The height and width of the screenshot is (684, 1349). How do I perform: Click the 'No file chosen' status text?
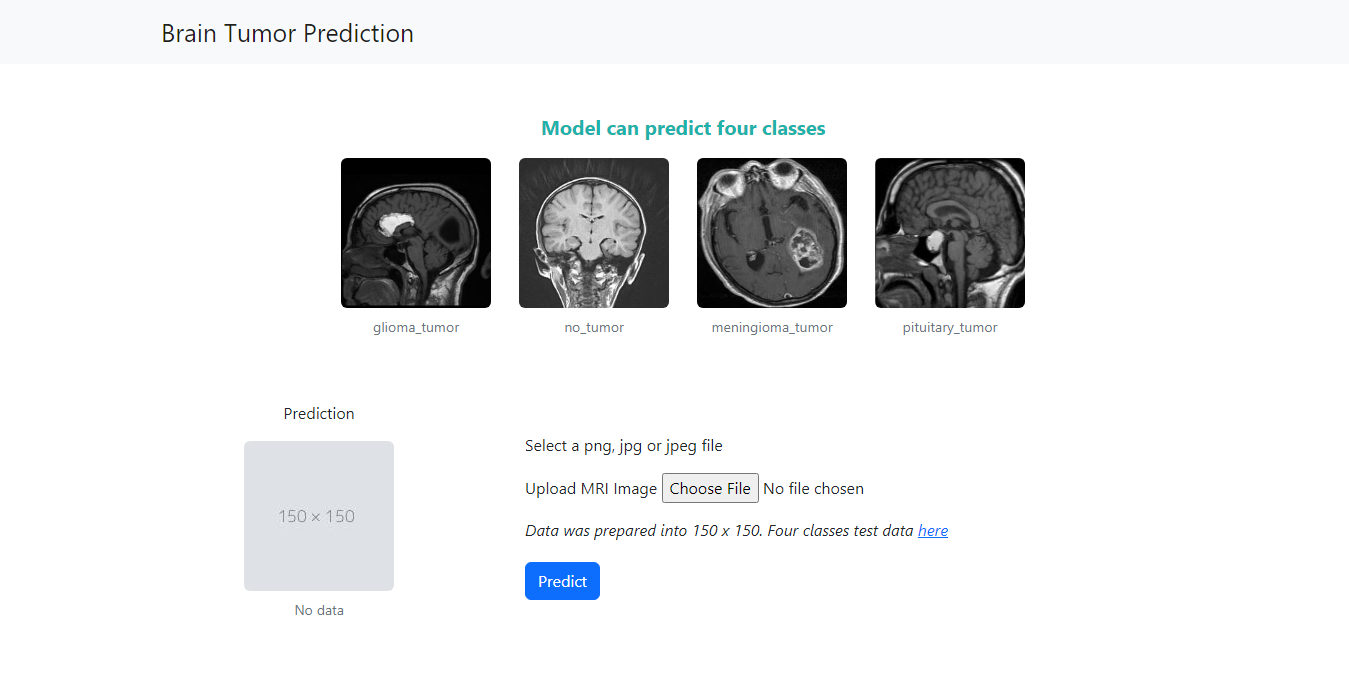click(x=813, y=488)
